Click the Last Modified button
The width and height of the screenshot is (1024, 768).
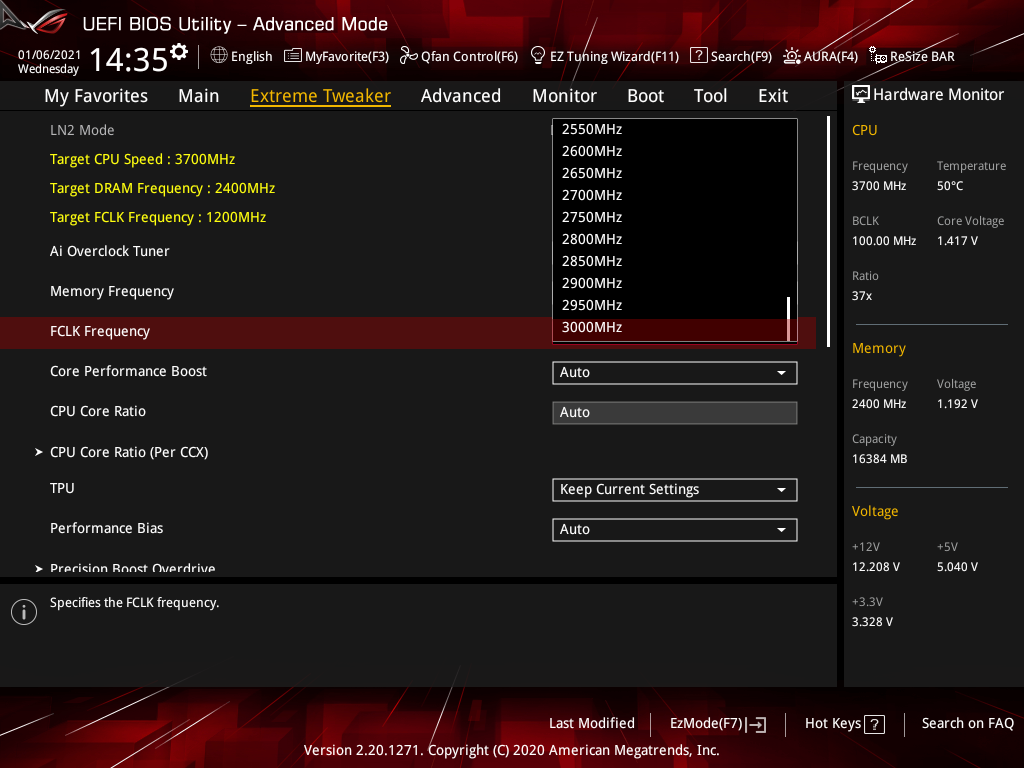[x=592, y=724]
